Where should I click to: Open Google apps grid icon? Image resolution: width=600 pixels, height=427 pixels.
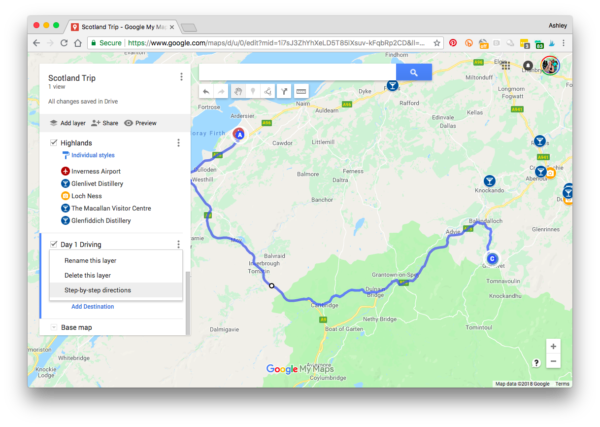point(506,65)
